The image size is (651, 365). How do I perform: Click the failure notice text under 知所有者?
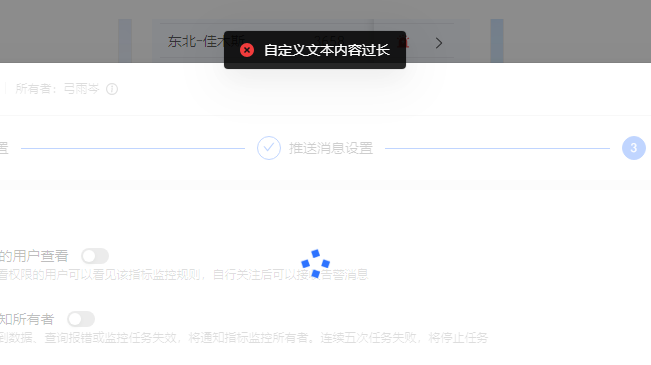pos(244,338)
